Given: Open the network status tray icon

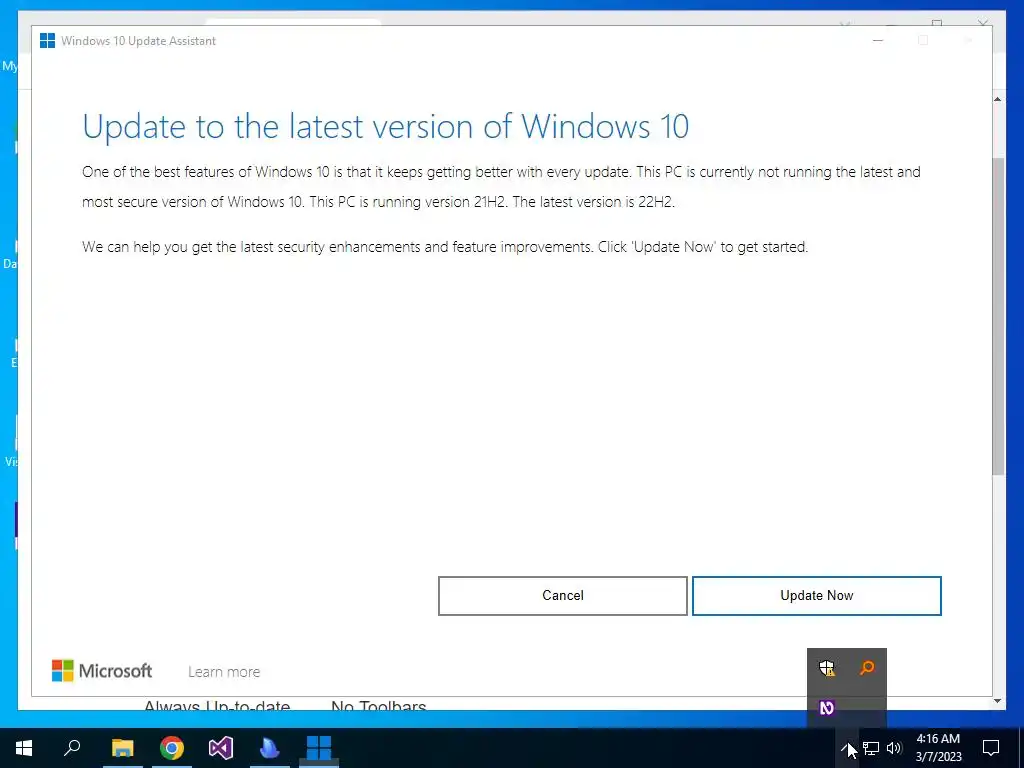Looking at the screenshot, I should (871, 748).
